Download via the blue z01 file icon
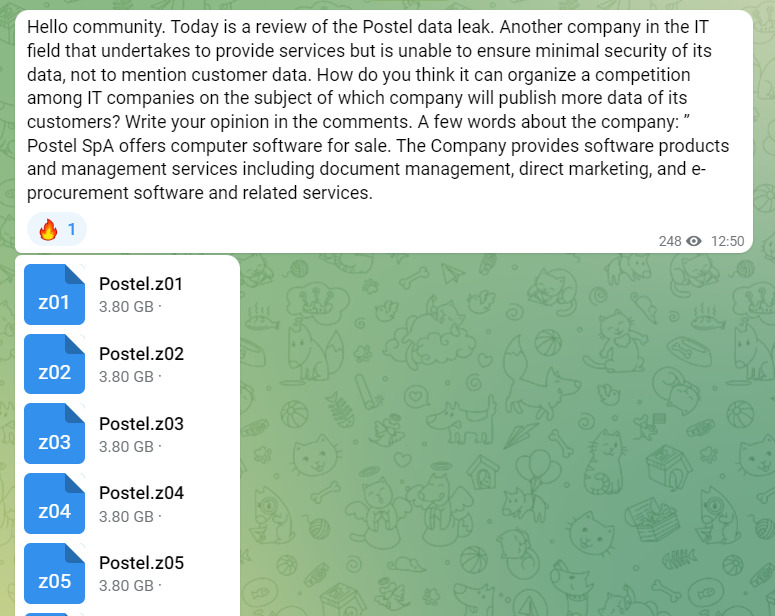This screenshot has height=616, width=775. coord(54,295)
